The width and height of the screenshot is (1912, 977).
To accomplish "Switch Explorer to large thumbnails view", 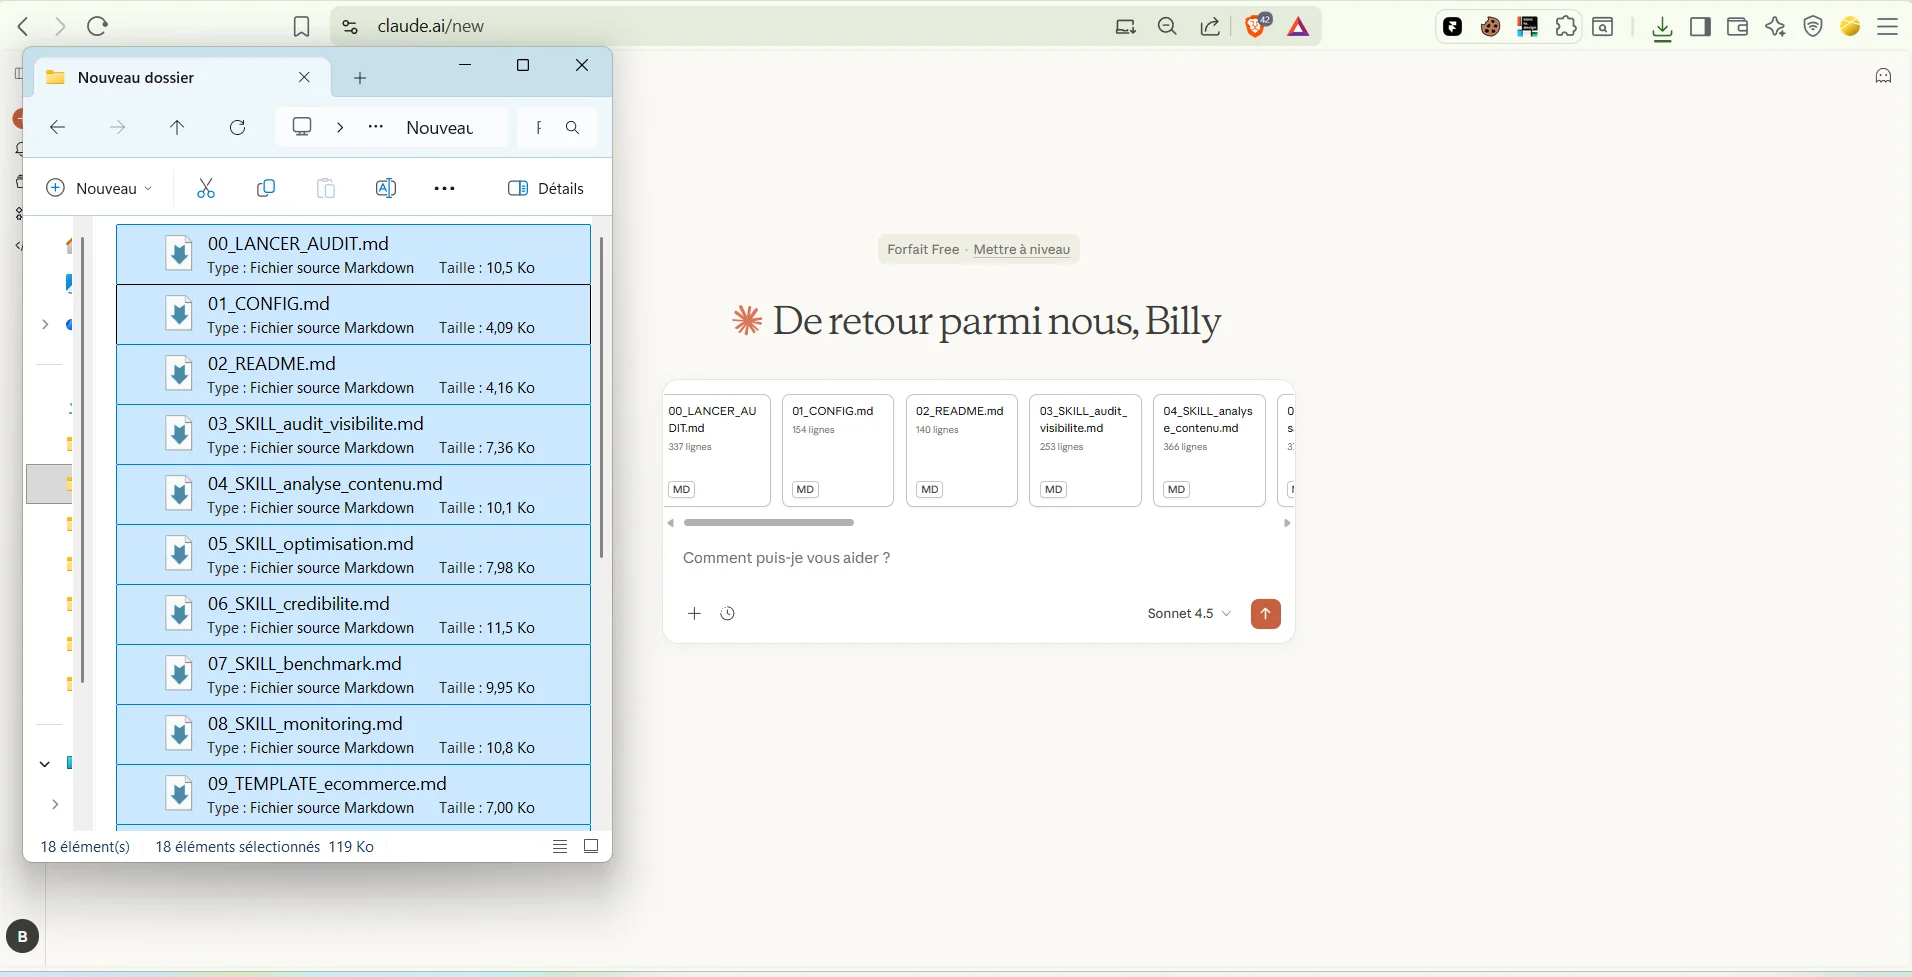I will pyautogui.click(x=592, y=847).
